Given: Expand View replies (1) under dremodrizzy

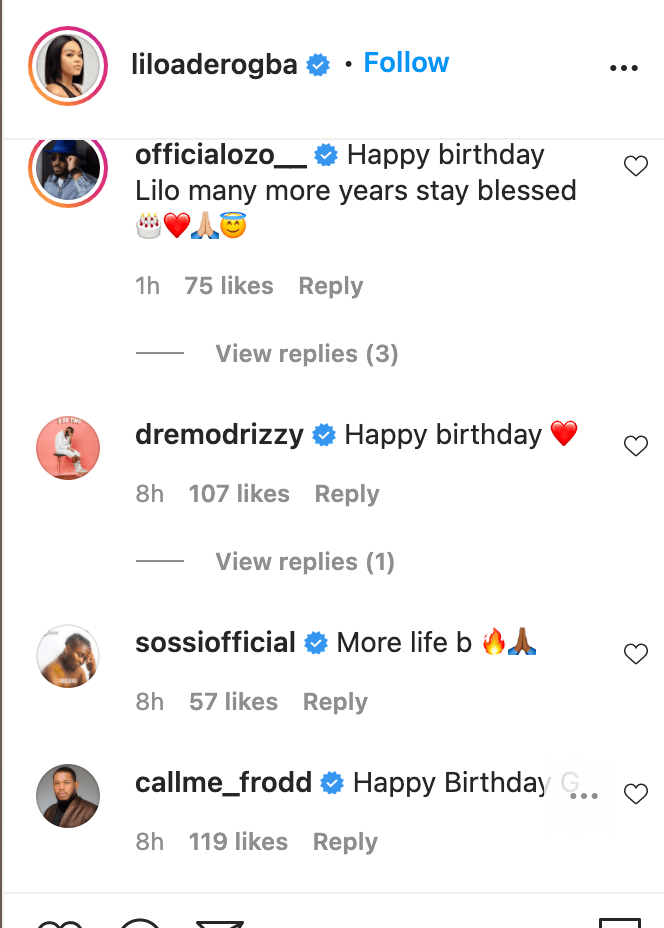Looking at the screenshot, I should click(x=304, y=562).
